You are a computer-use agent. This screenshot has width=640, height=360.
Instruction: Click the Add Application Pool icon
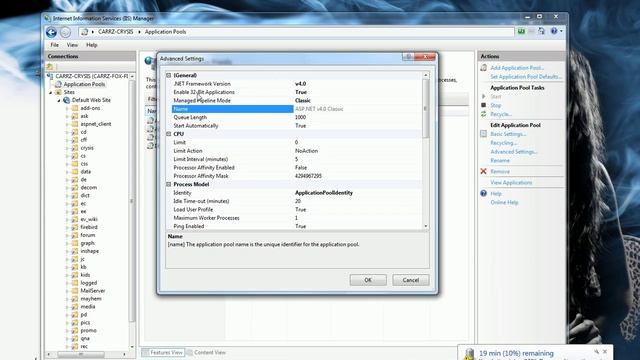(484, 68)
